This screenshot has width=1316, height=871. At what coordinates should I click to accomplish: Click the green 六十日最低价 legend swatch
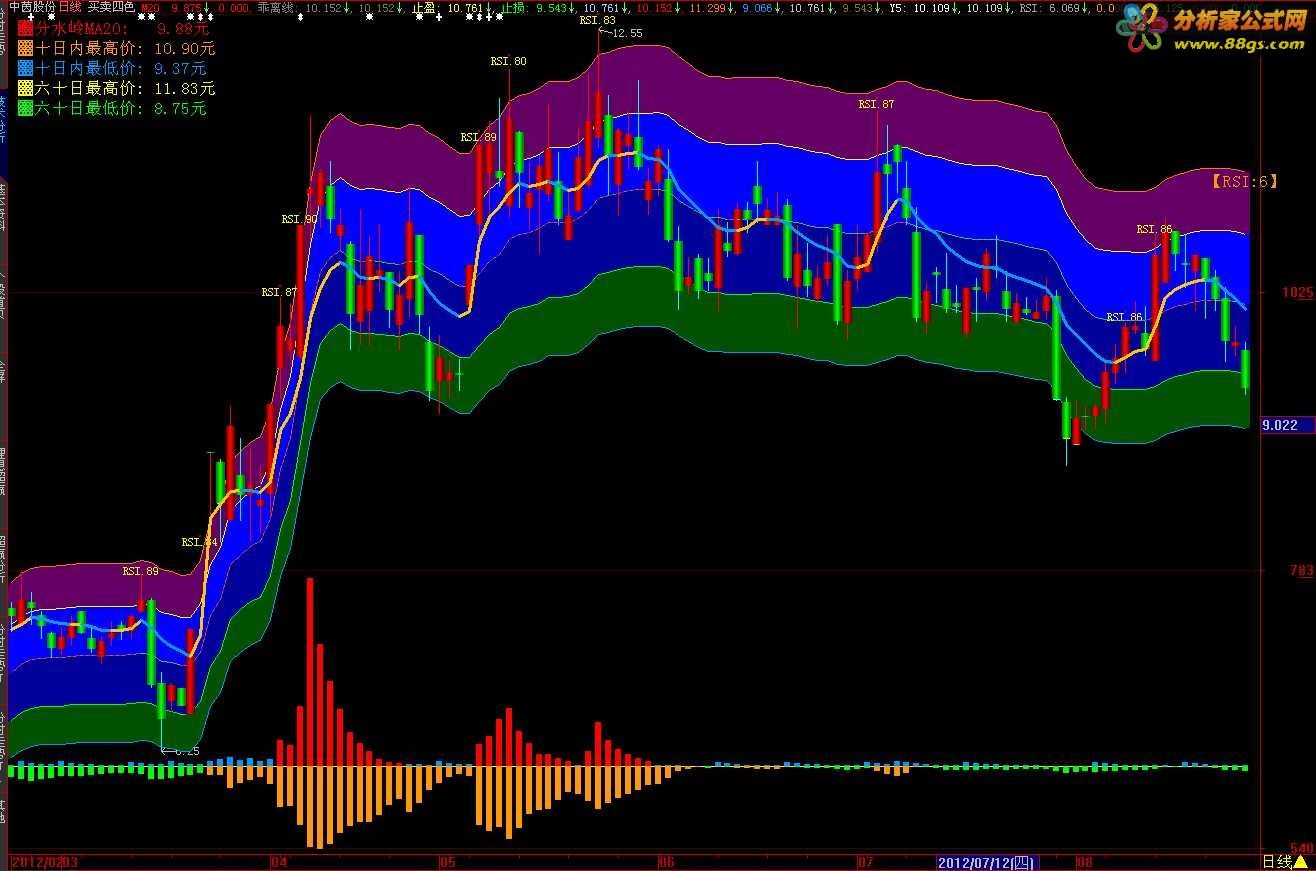click(25, 108)
